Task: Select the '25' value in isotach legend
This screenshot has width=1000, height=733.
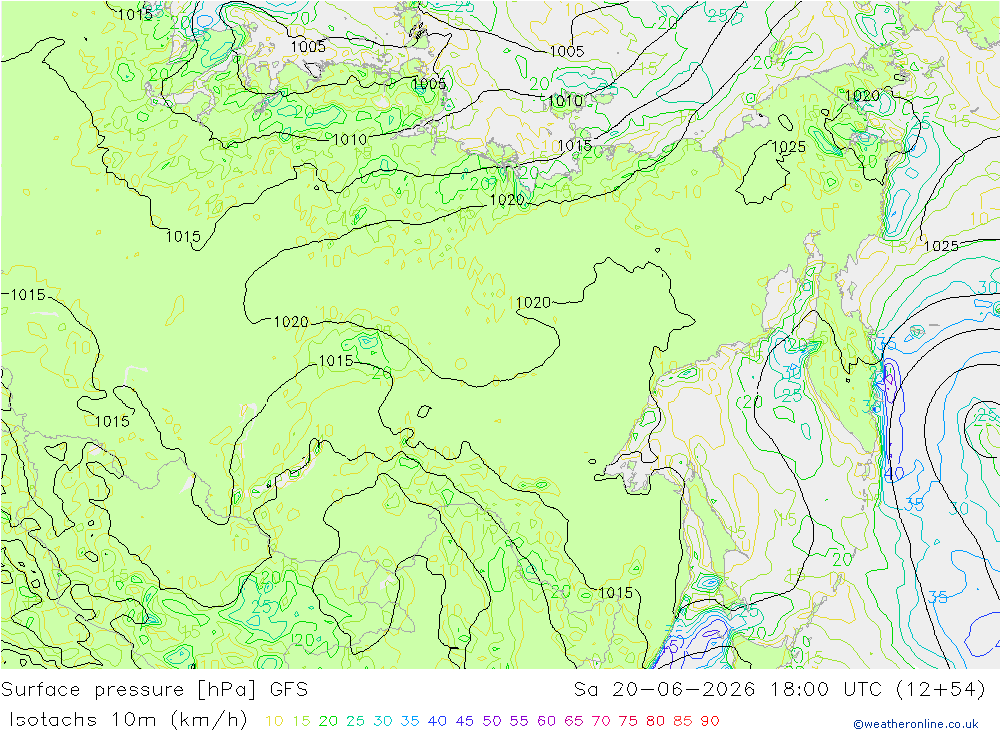Action: 355,721
